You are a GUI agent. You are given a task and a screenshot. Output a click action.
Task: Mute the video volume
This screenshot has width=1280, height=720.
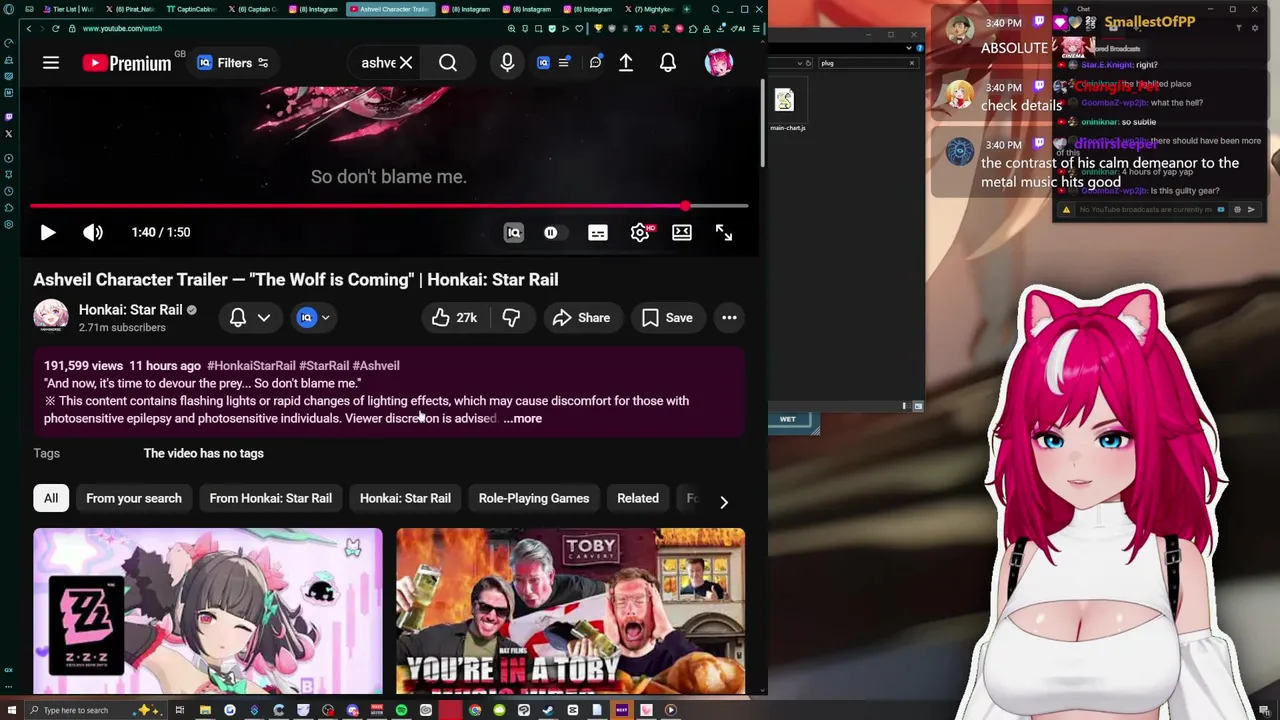93,232
